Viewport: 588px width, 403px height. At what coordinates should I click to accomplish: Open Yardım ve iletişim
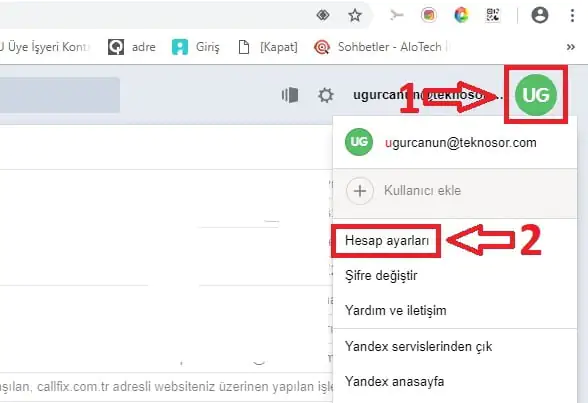tap(396, 310)
